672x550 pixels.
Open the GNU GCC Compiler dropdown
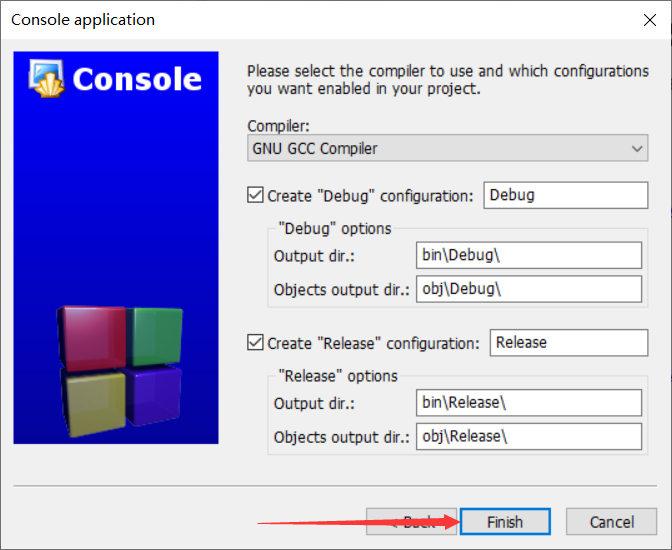[x=447, y=148]
